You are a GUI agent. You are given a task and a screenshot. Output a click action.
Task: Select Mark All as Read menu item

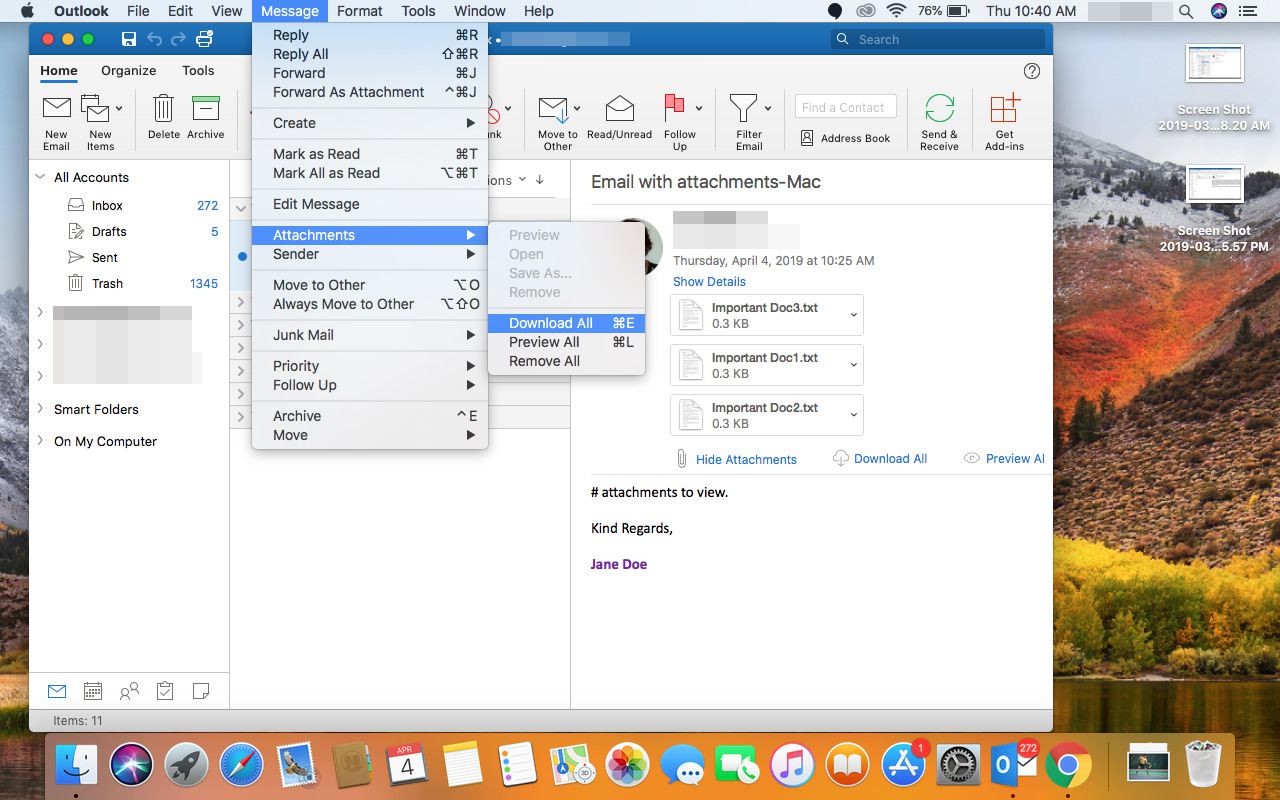click(369, 173)
